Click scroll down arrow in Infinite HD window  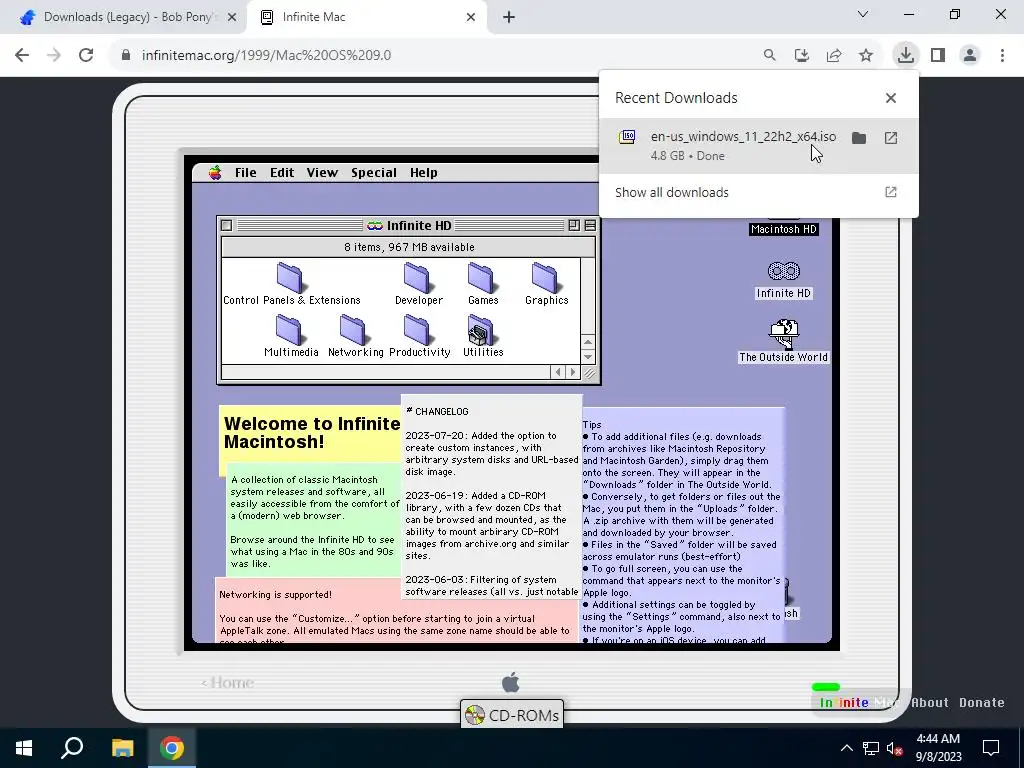(588, 357)
